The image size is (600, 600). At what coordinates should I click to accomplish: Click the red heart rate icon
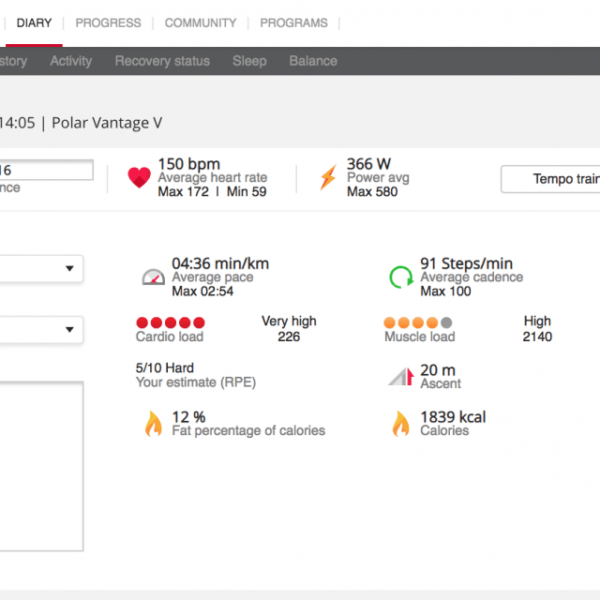139,178
